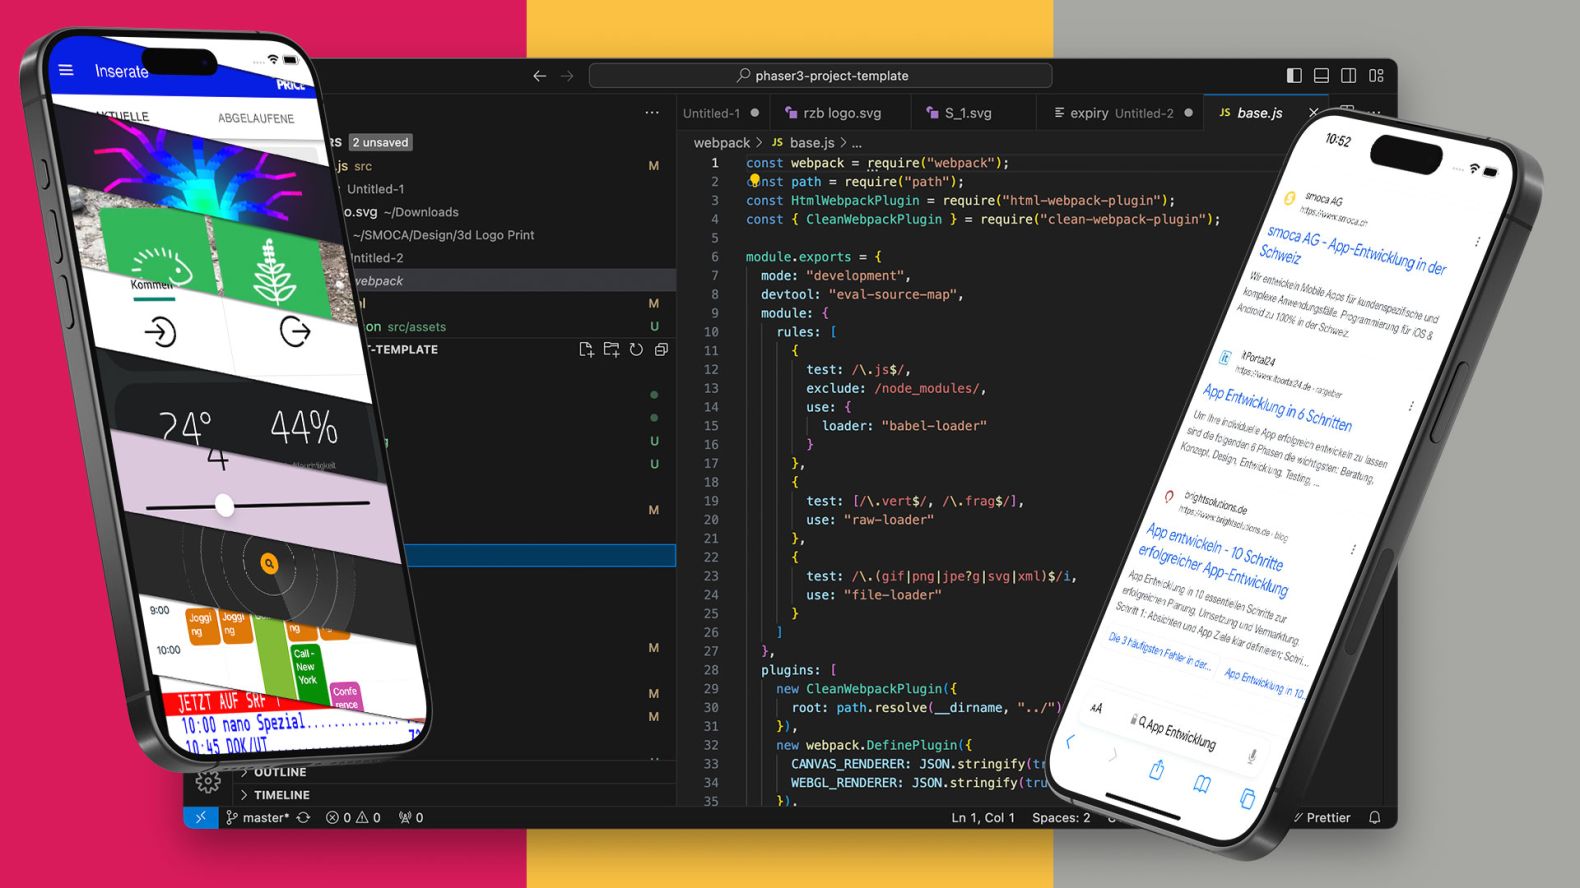Toggle the bottom panel visibility

point(1321,75)
